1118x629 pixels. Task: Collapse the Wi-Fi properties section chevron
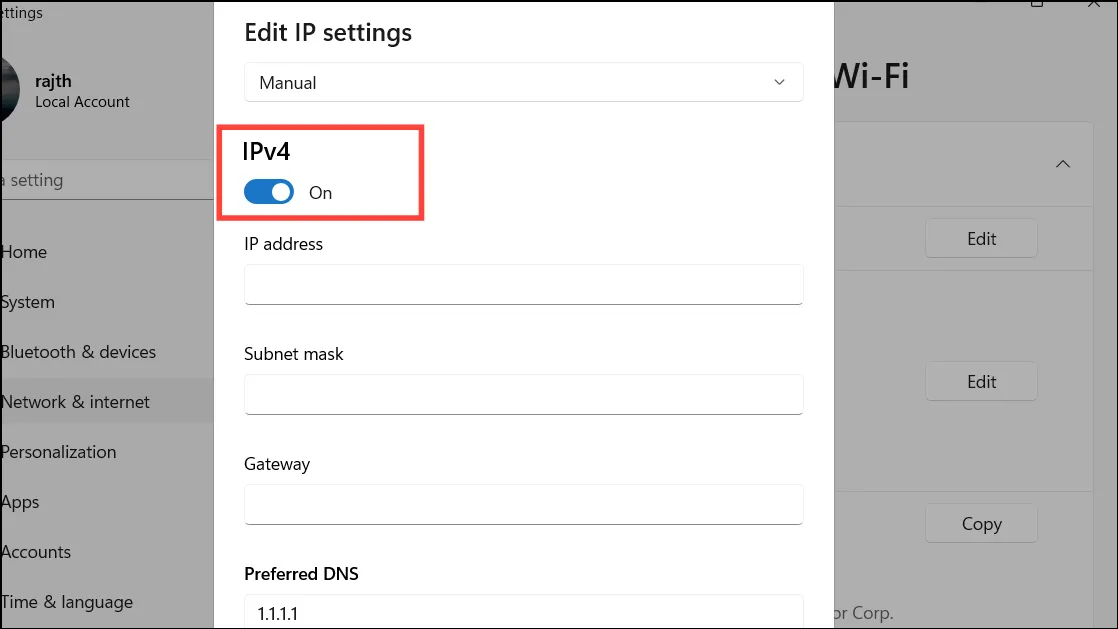click(1063, 164)
